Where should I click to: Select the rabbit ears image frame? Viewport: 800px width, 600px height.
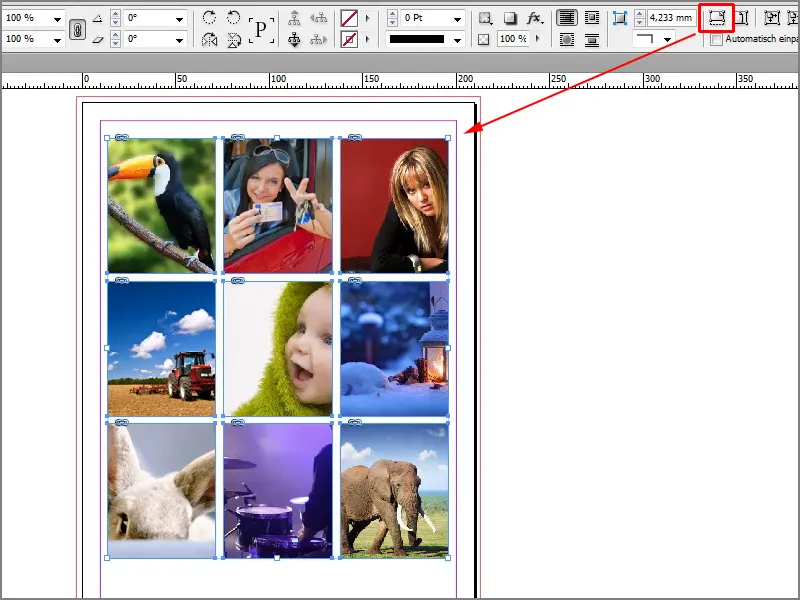tap(161, 491)
